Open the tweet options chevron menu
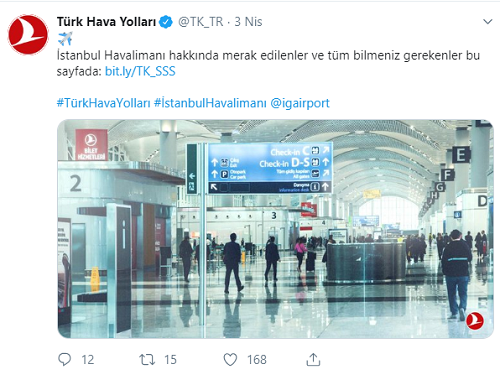This screenshot has height=380, width=500. [x=488, y=22]
